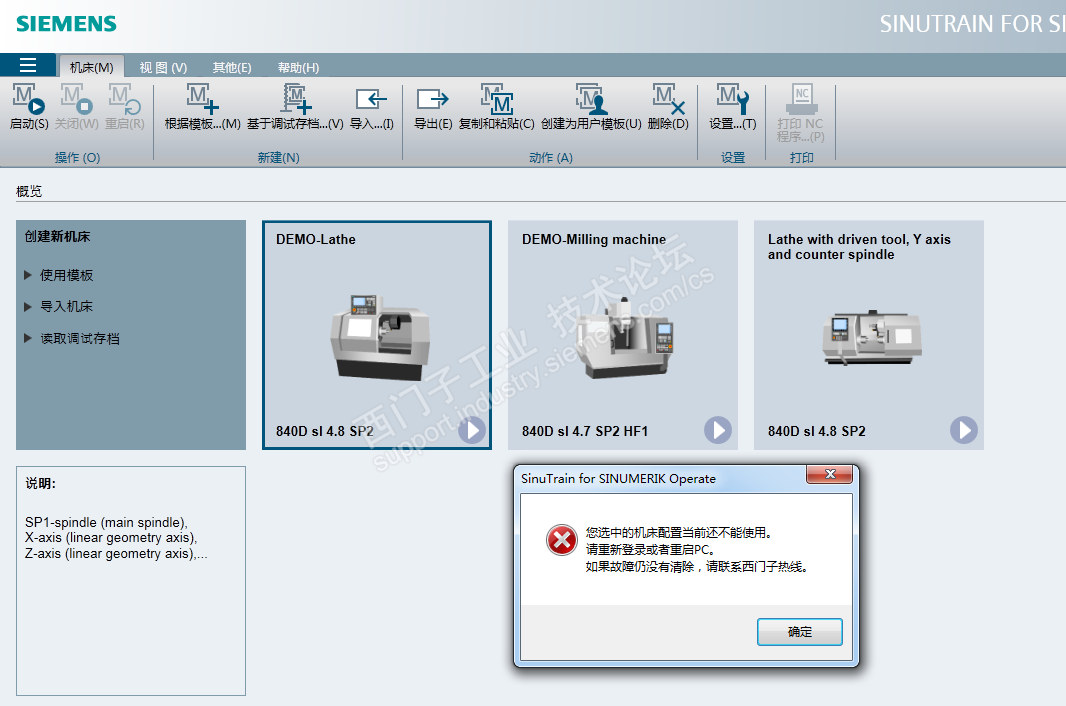The image size is (1066, 706).
Task: Create machine via 根据模板...(M) icon
Action: pos(203,99)
